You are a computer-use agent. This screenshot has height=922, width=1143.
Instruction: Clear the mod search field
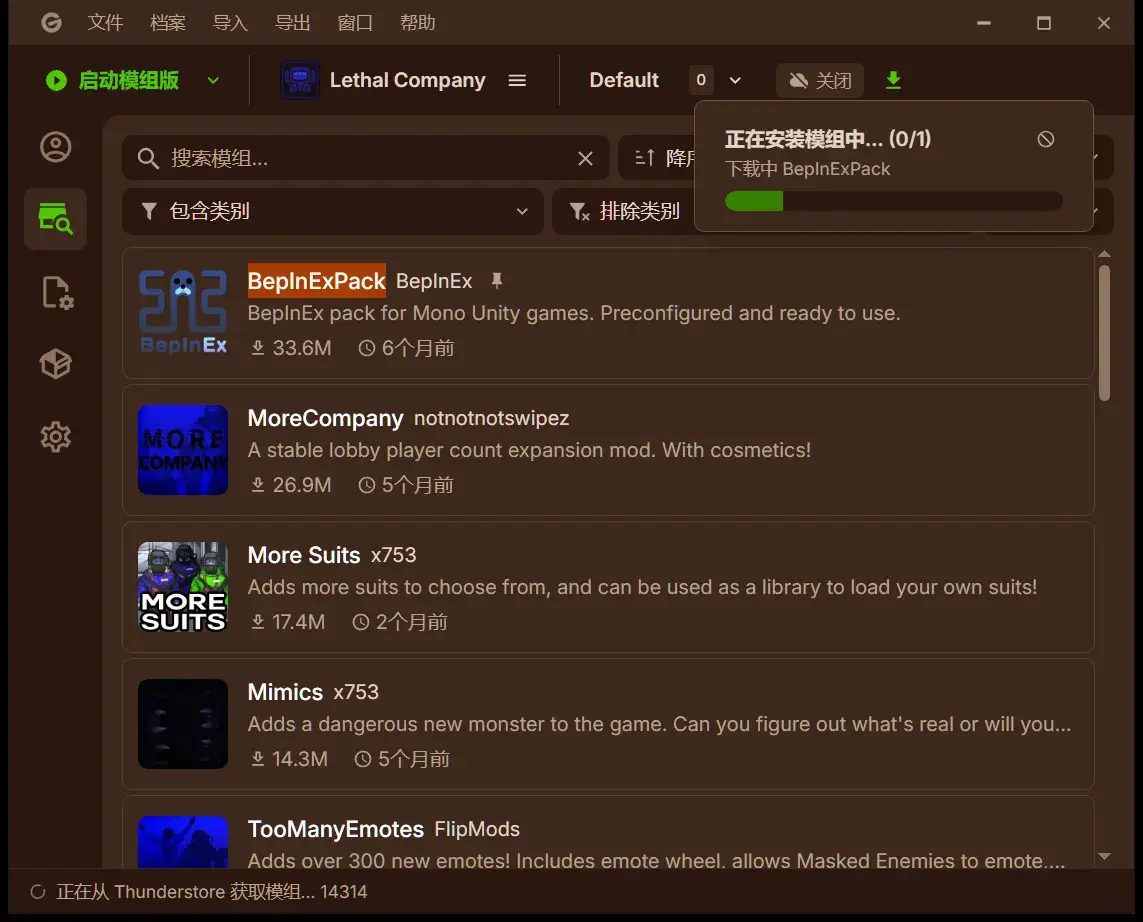585,158
